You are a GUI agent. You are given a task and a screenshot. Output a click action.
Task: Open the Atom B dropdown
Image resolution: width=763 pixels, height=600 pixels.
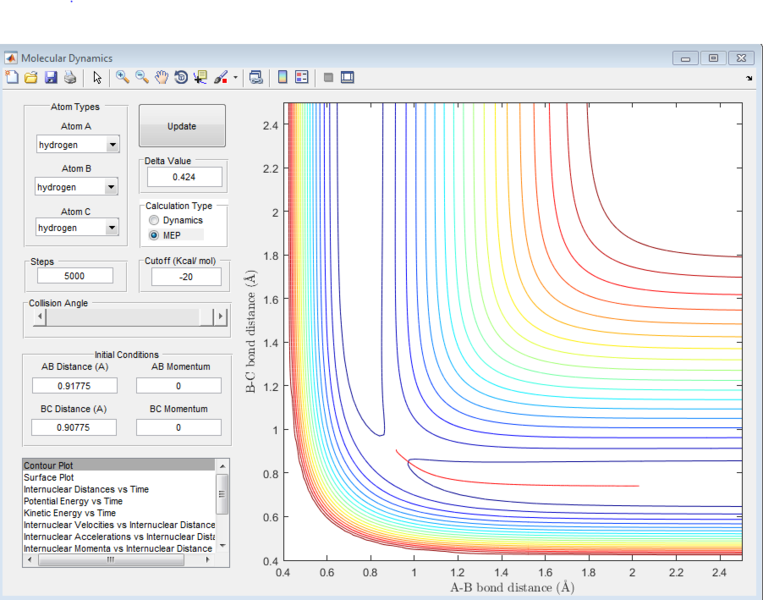[112, 187]
